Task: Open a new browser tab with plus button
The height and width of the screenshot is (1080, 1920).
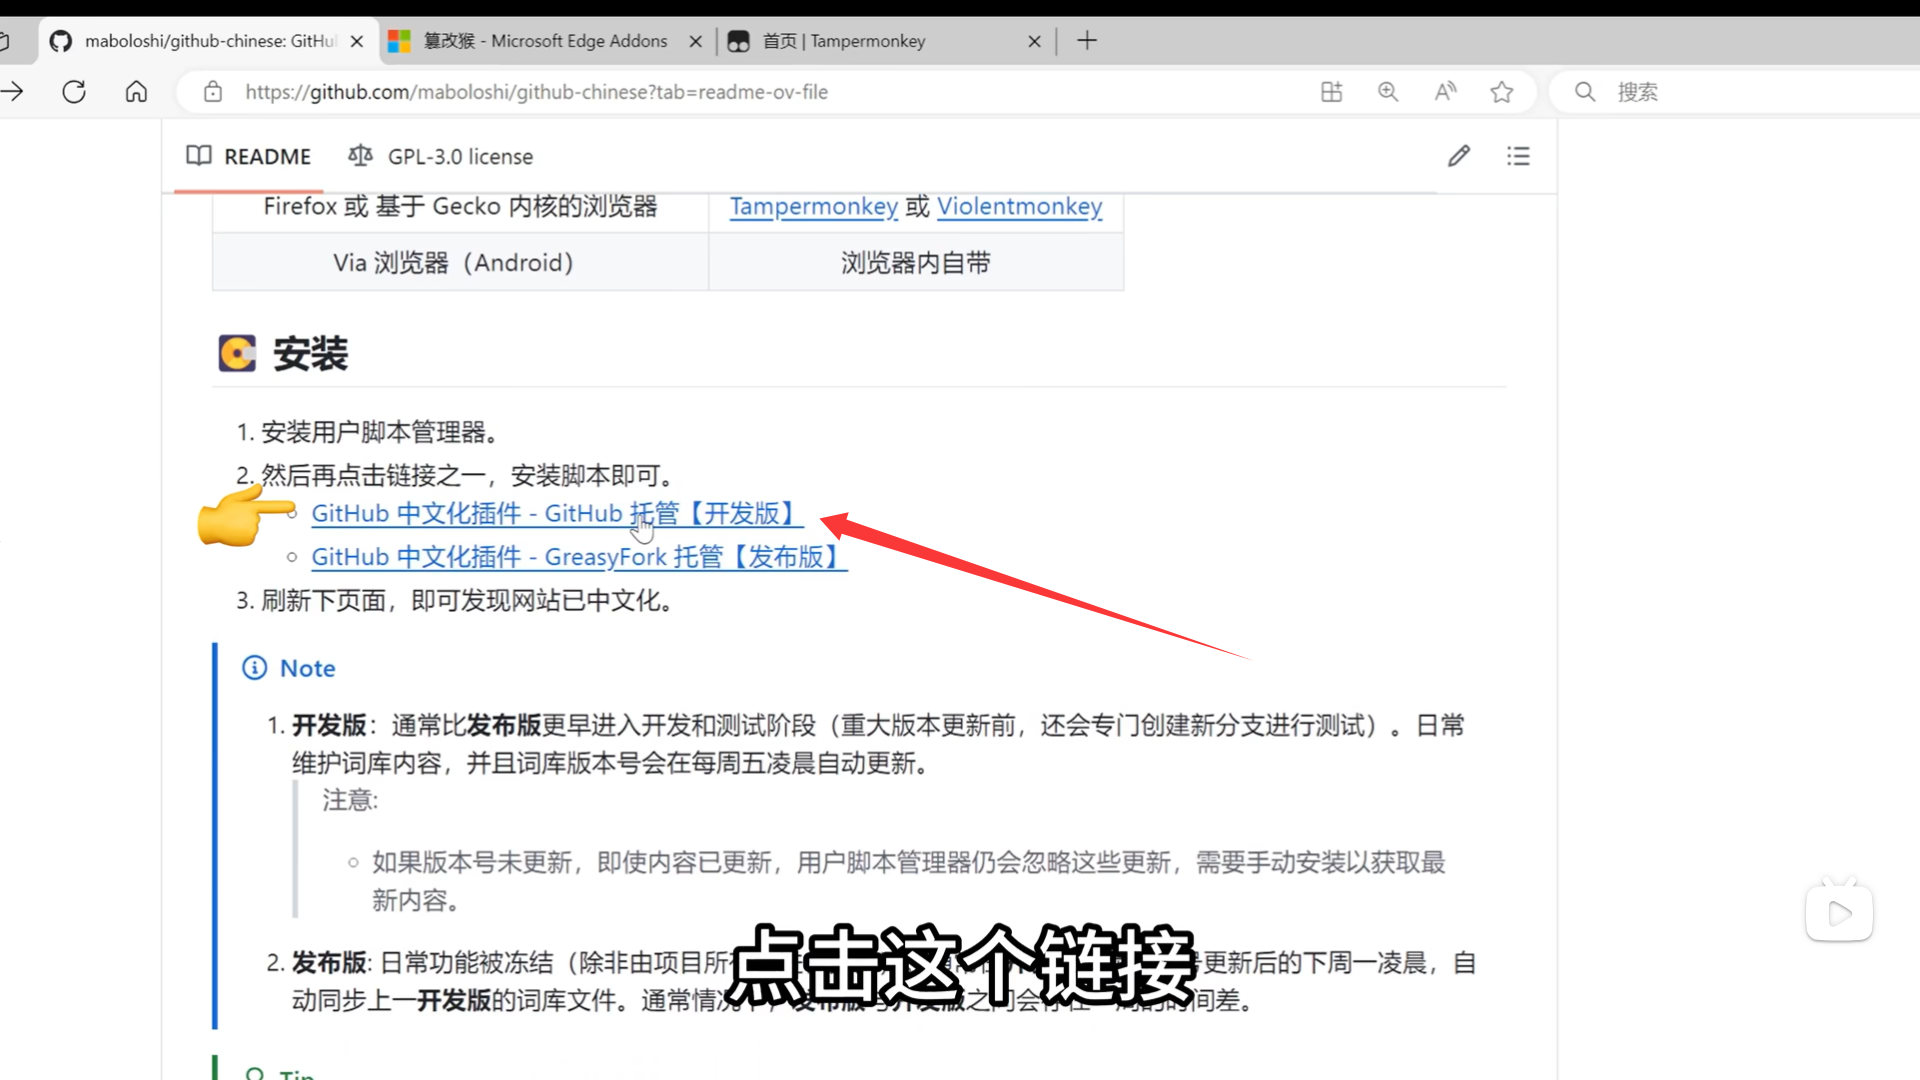Action: [1087, 41]
